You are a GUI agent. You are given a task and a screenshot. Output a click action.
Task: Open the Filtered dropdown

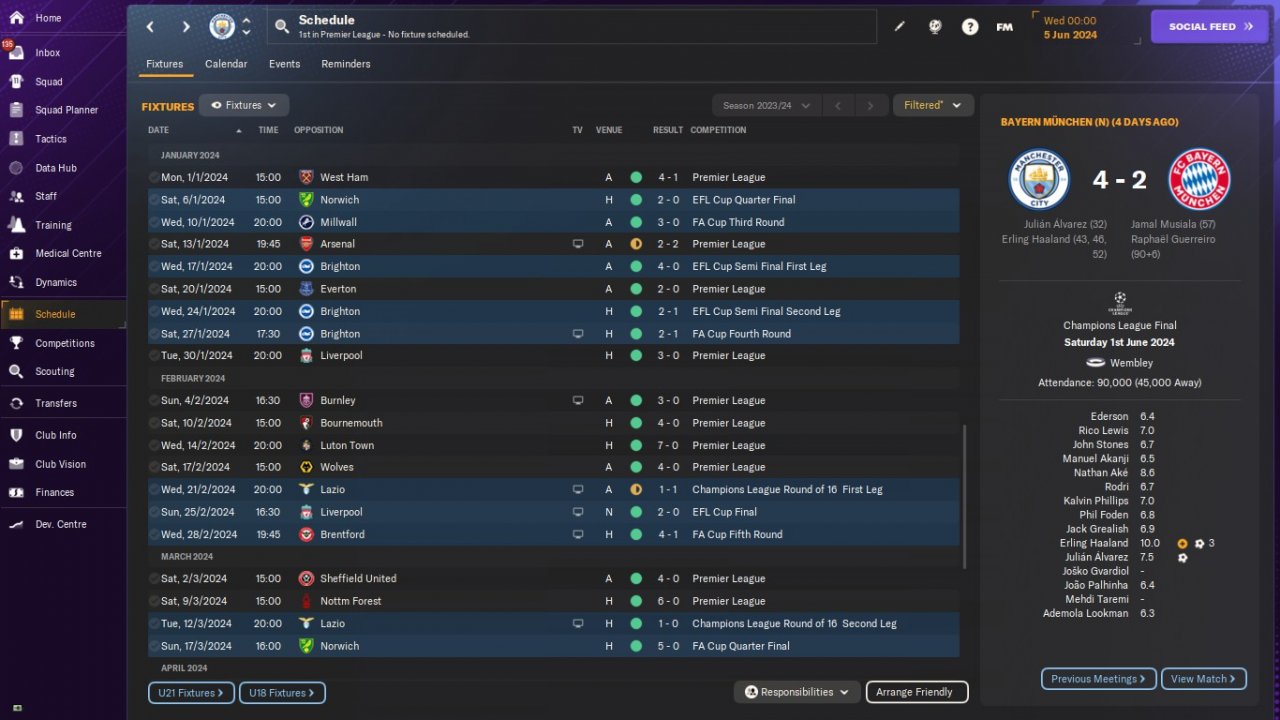coord(933,105)
